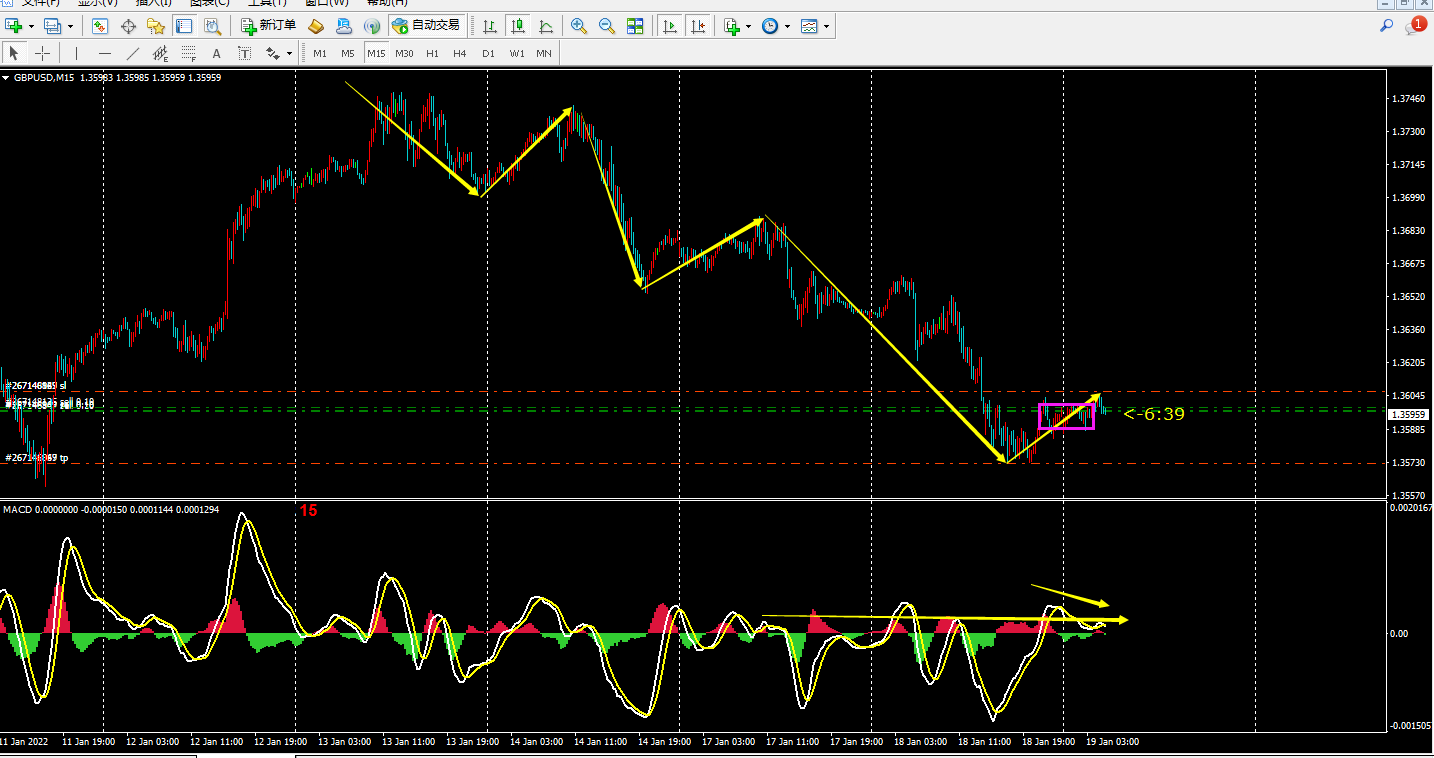Switch to candlestick chart mode
Screen dimensions: 1434x758
tap(518, 26)
